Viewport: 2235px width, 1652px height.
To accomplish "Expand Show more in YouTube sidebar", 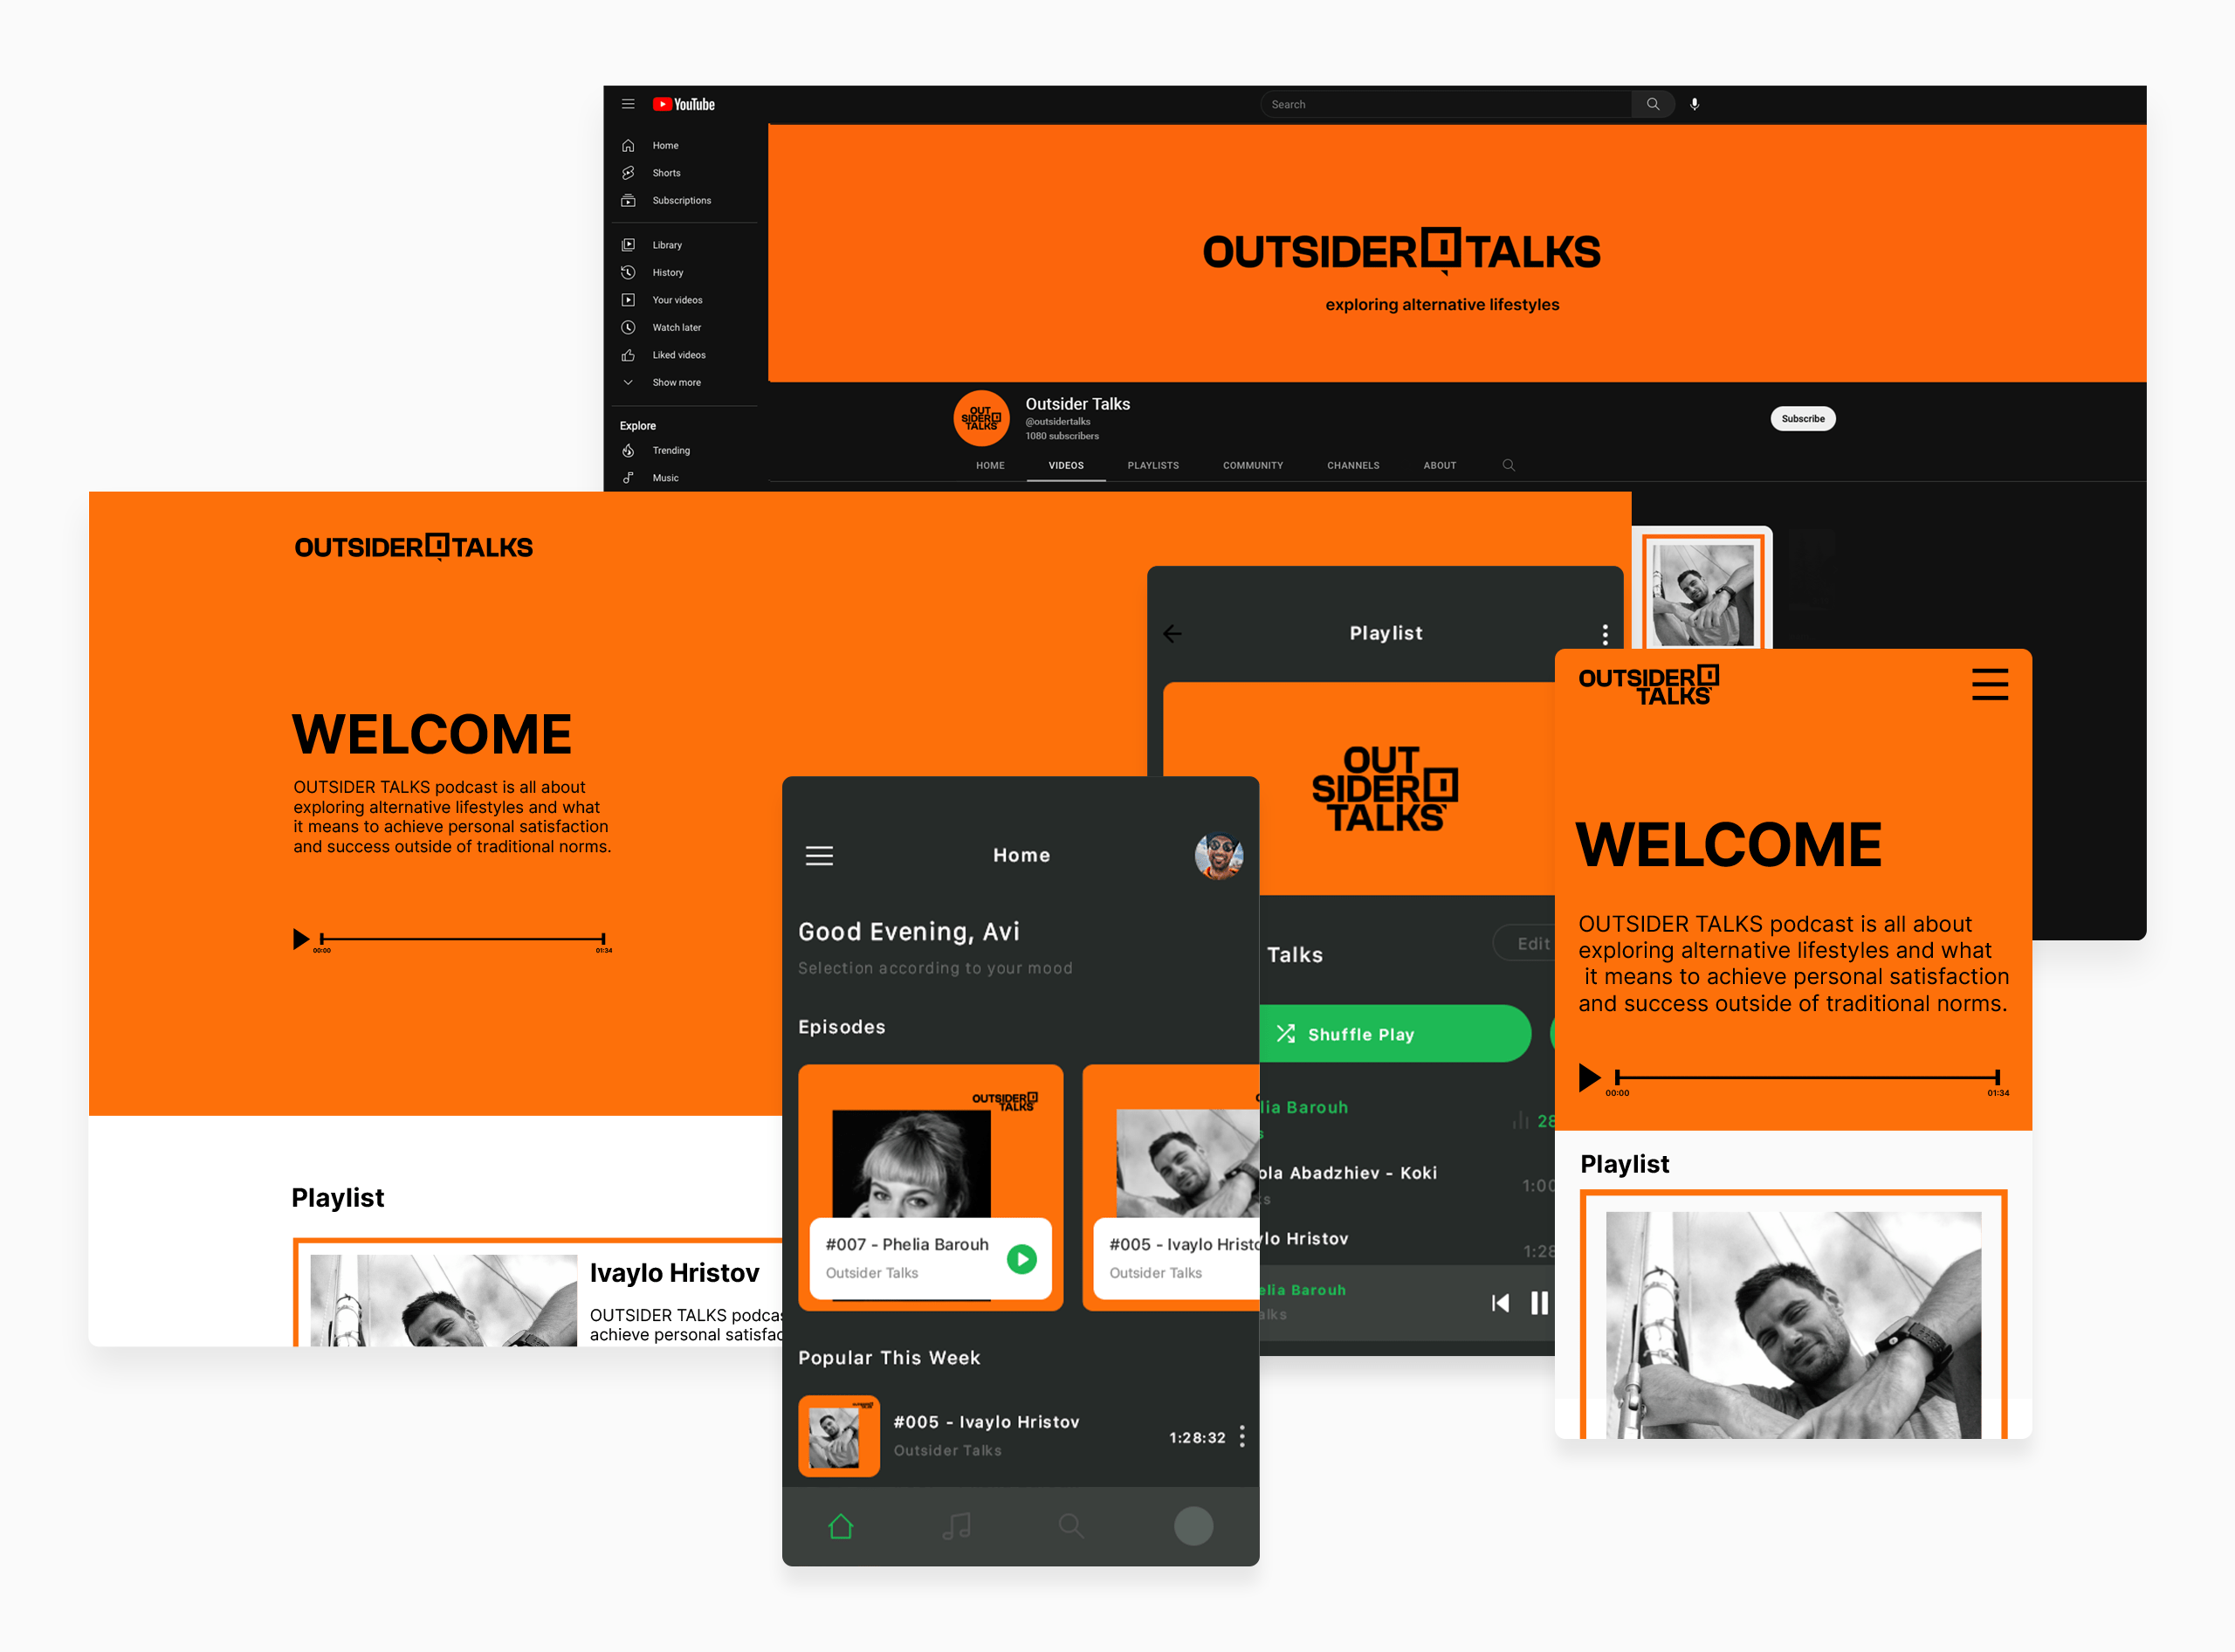I will (675, 382).
